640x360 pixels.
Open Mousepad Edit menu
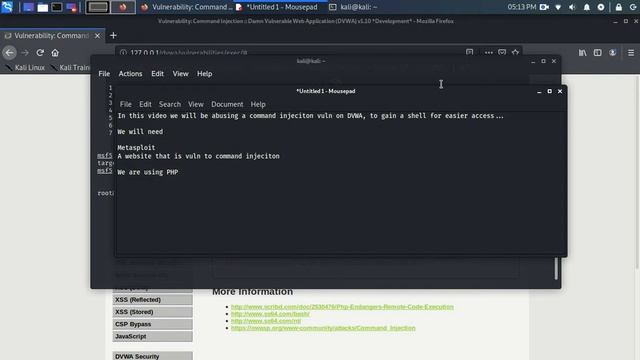point(145,104)
